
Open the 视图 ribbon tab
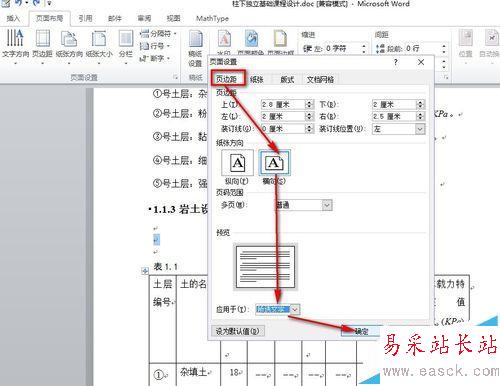173,18
